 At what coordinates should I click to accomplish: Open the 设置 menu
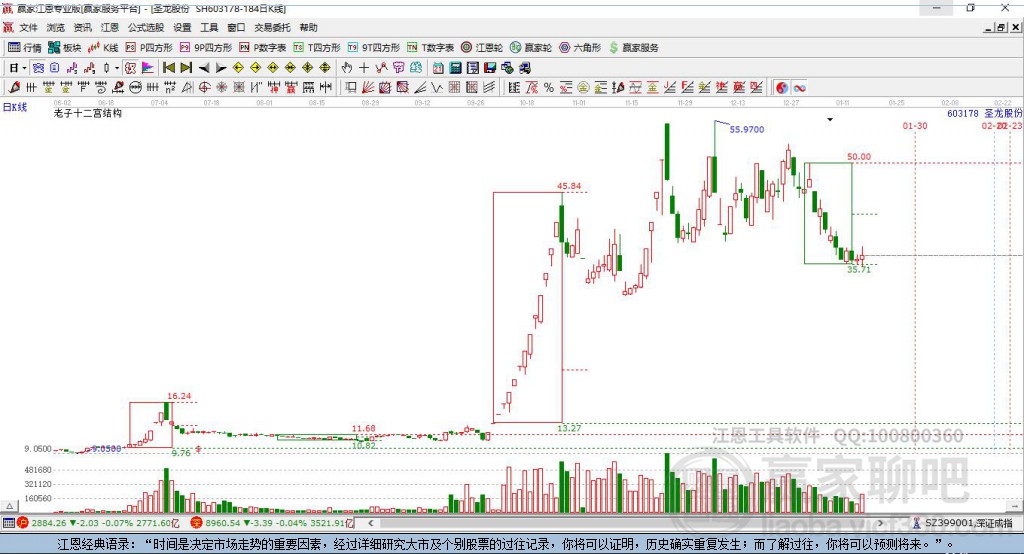[182, 27]
